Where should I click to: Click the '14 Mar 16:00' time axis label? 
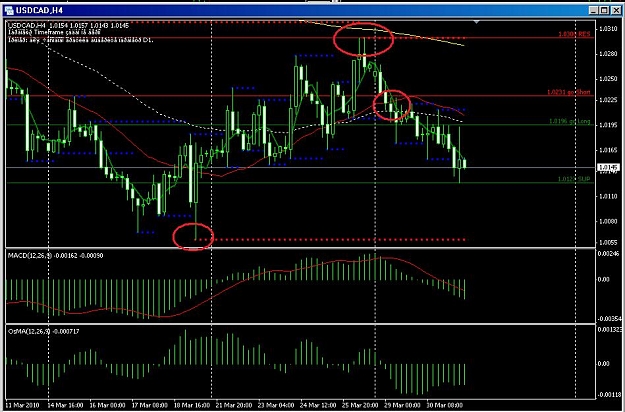(66, 405)
